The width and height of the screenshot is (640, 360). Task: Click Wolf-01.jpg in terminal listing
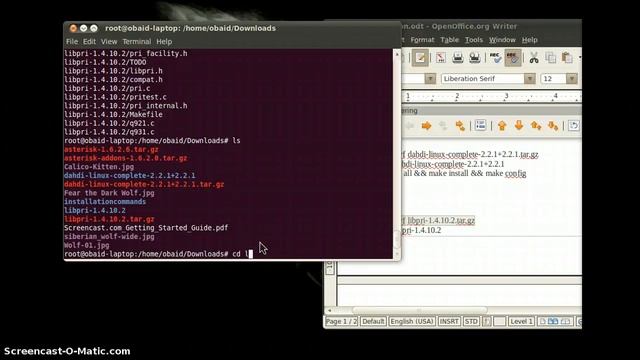click(87, 245)
